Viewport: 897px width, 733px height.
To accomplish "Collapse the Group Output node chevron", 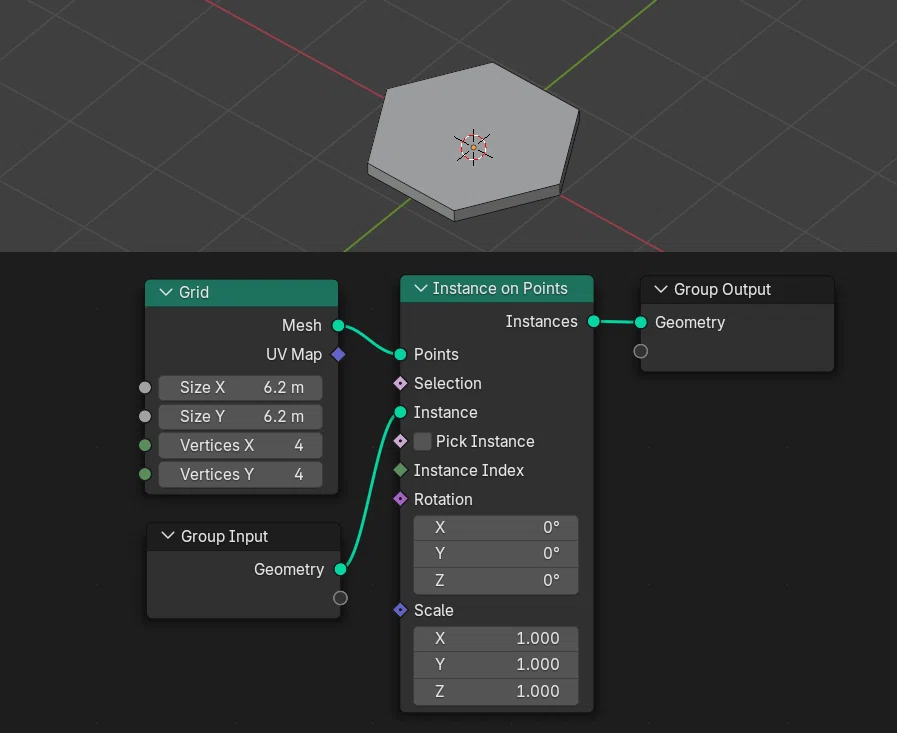I will (661, 290).
